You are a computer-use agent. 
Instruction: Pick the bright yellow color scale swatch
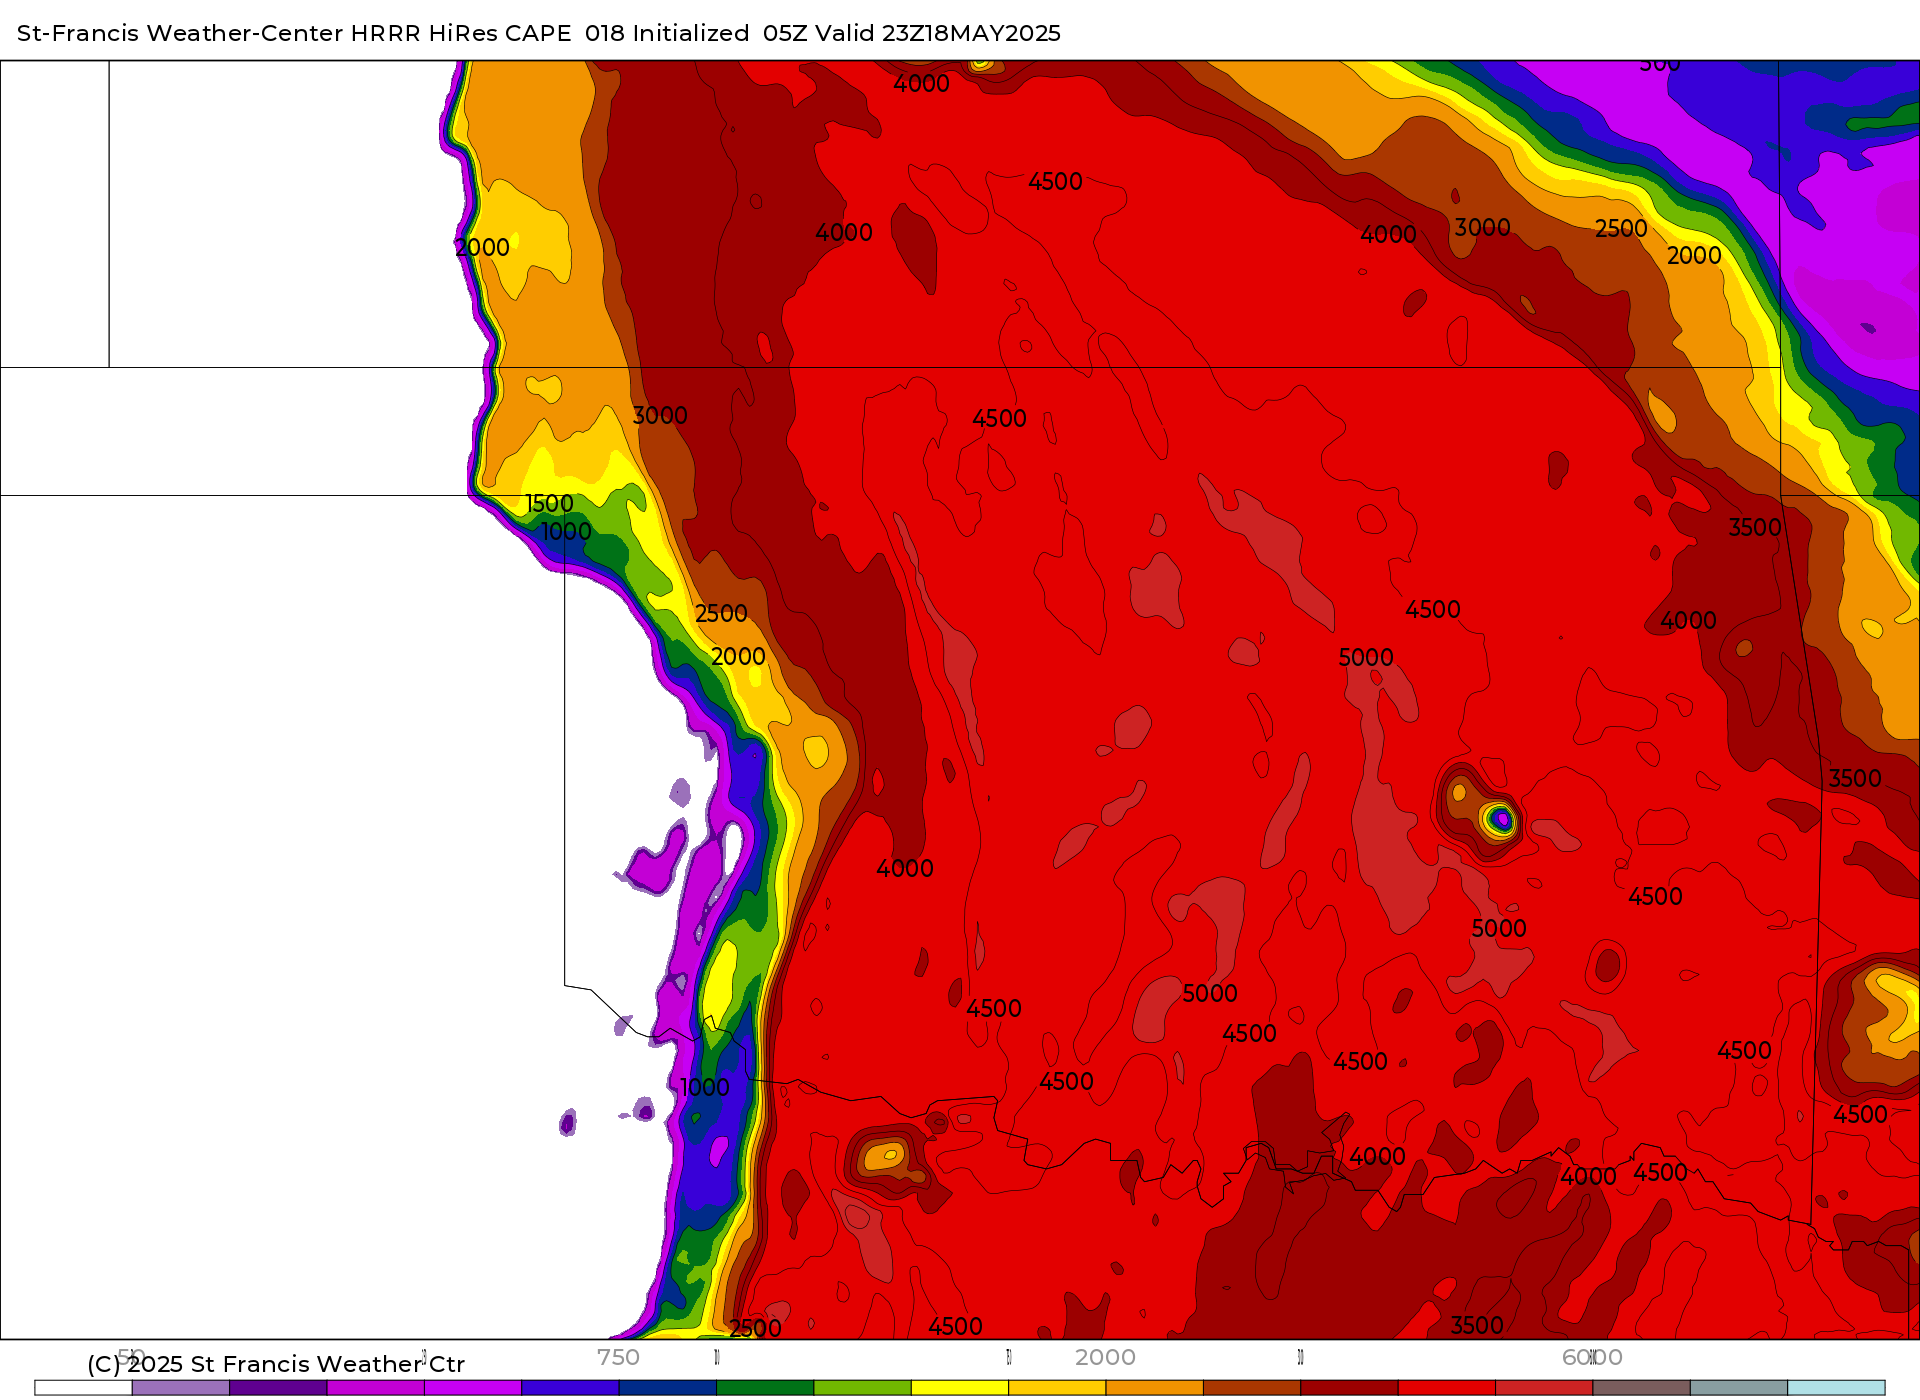point(960,1387)
